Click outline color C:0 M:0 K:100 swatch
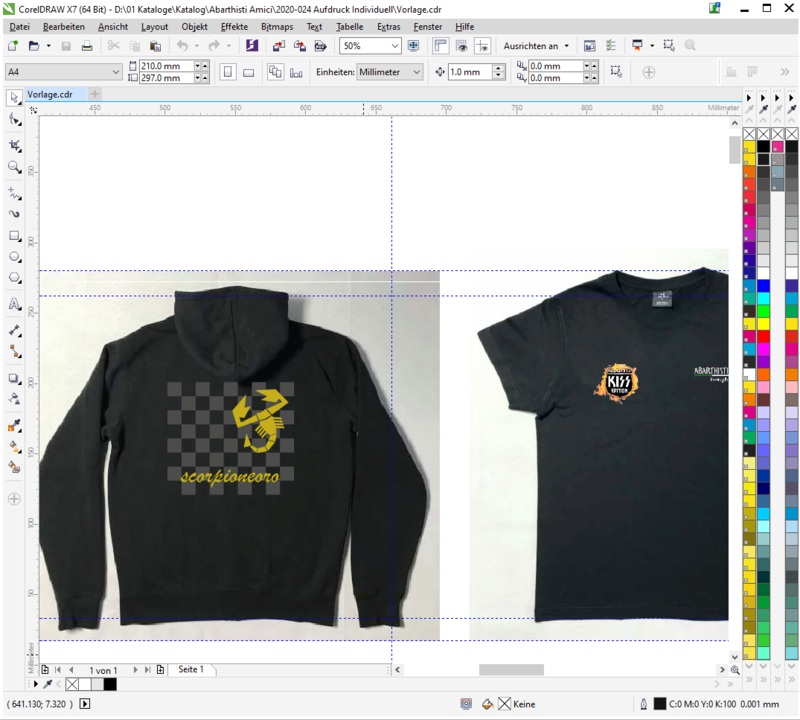The width and height of the screenshot is (800, 720). [x=660, y=704]
